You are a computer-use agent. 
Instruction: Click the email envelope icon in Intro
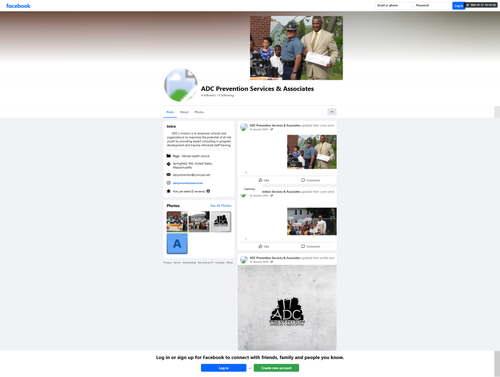[x=169, y=175]
